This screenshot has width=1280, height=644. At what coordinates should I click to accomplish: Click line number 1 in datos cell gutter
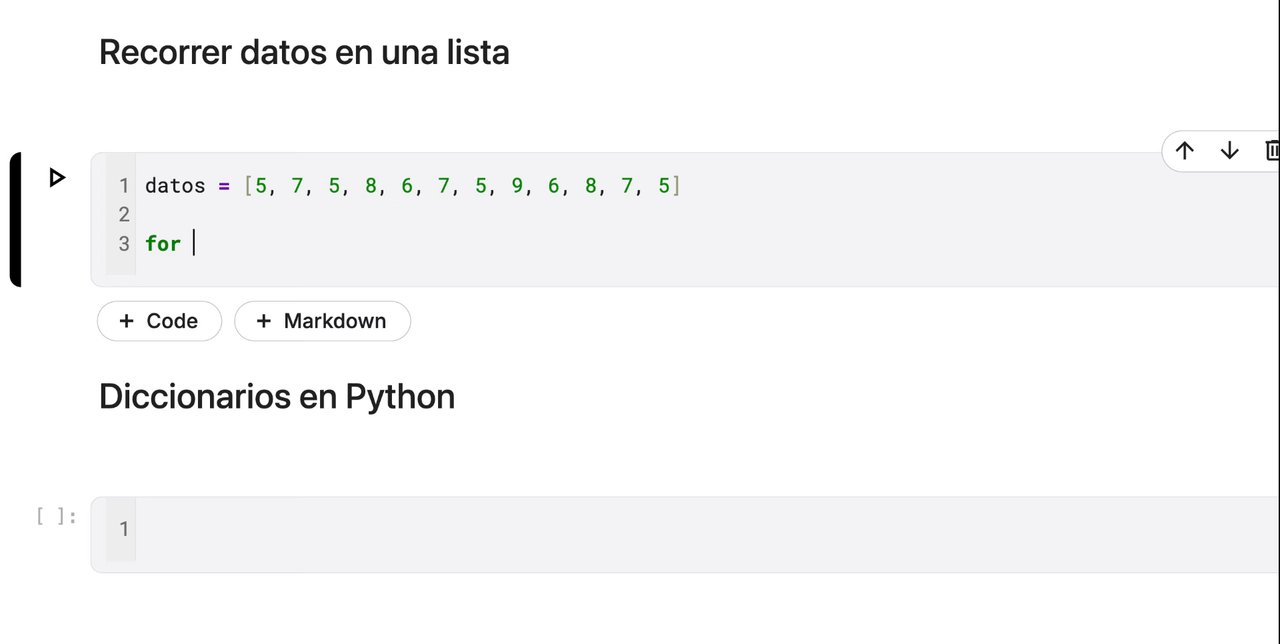pyautogui.click(x=124, y=186)
